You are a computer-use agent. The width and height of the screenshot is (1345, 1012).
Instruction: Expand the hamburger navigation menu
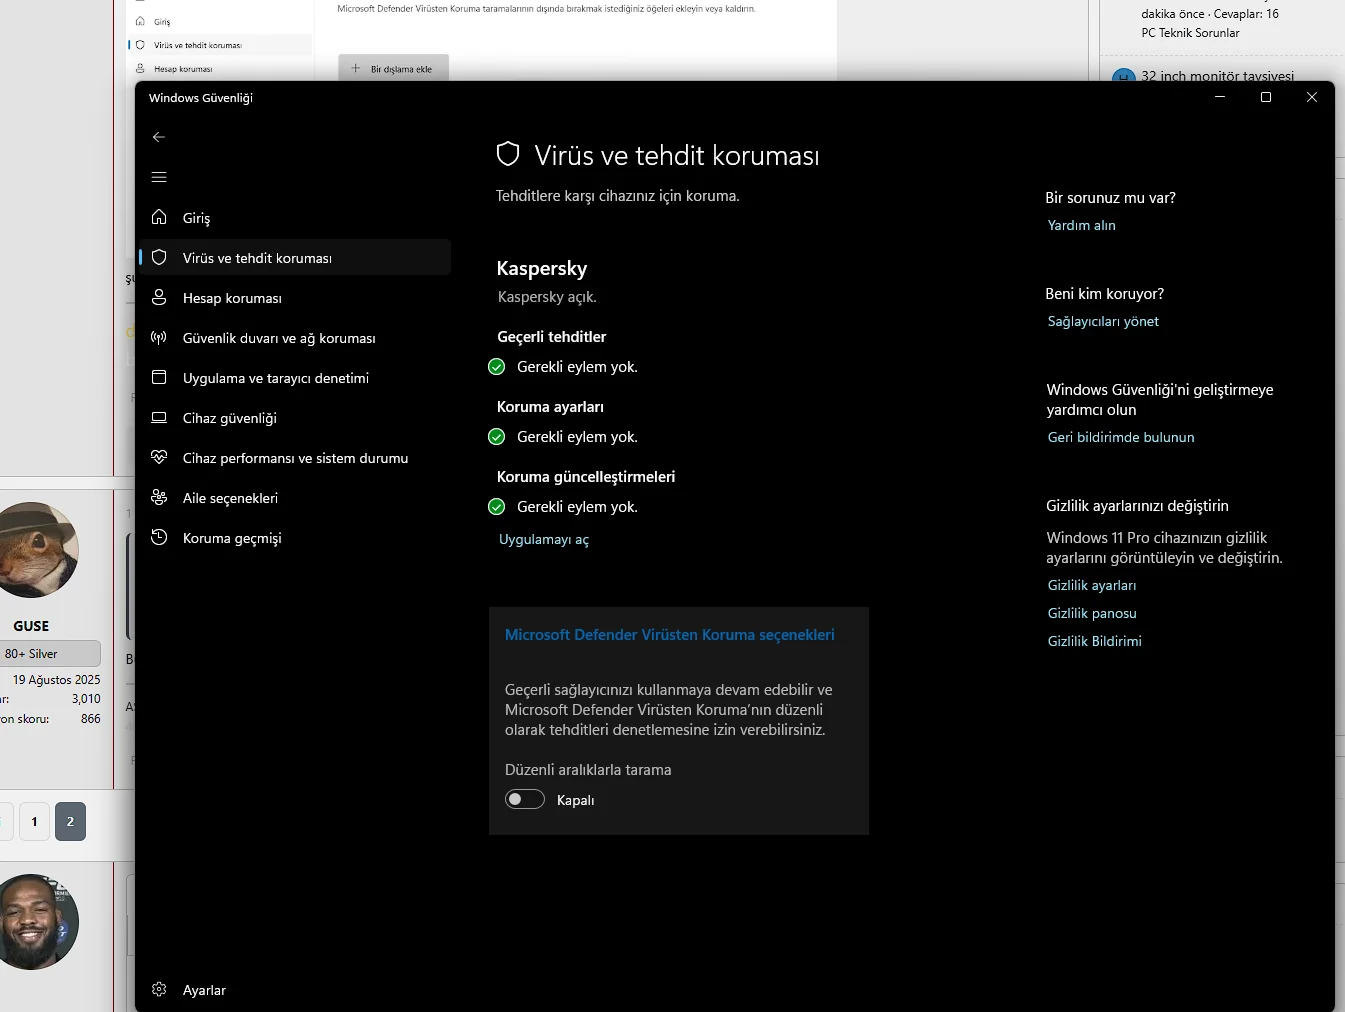coord(159,177)
